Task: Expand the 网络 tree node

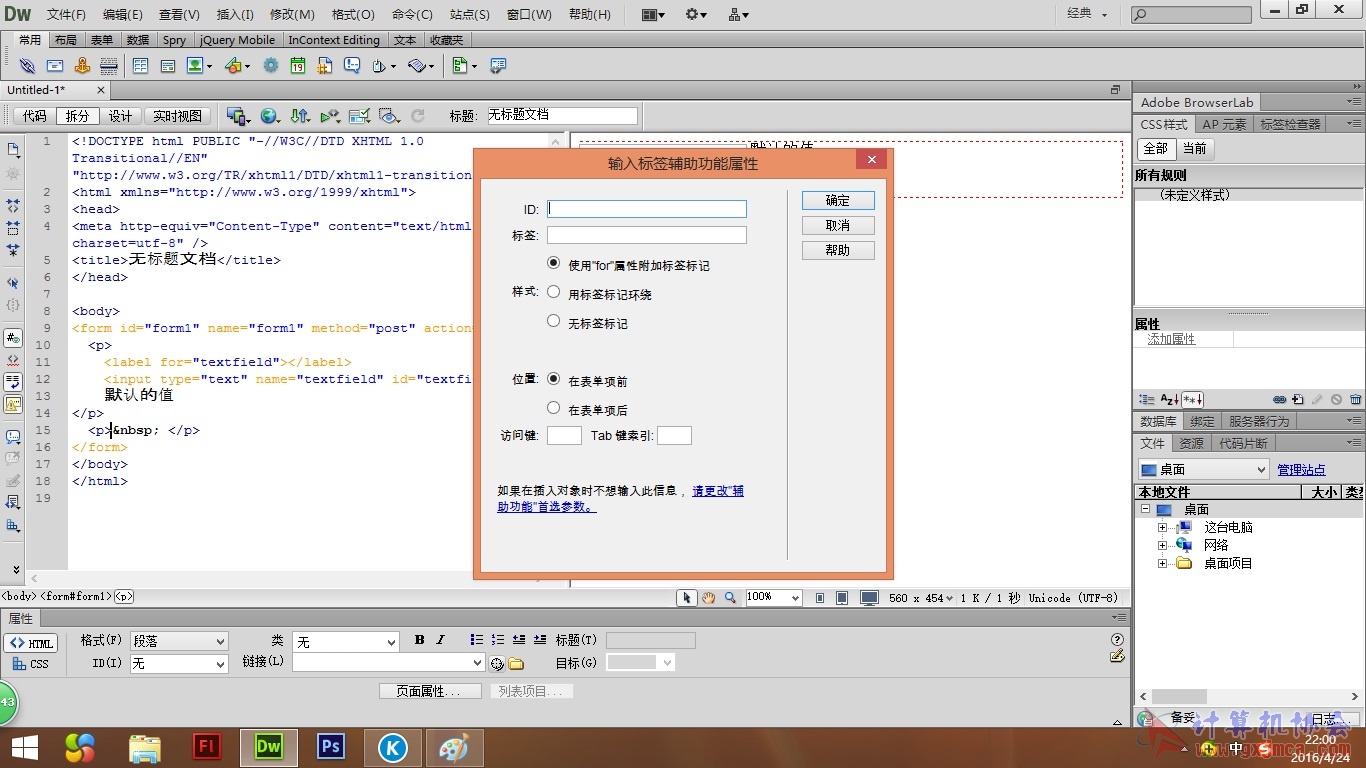Action: tap(1162, 545)
